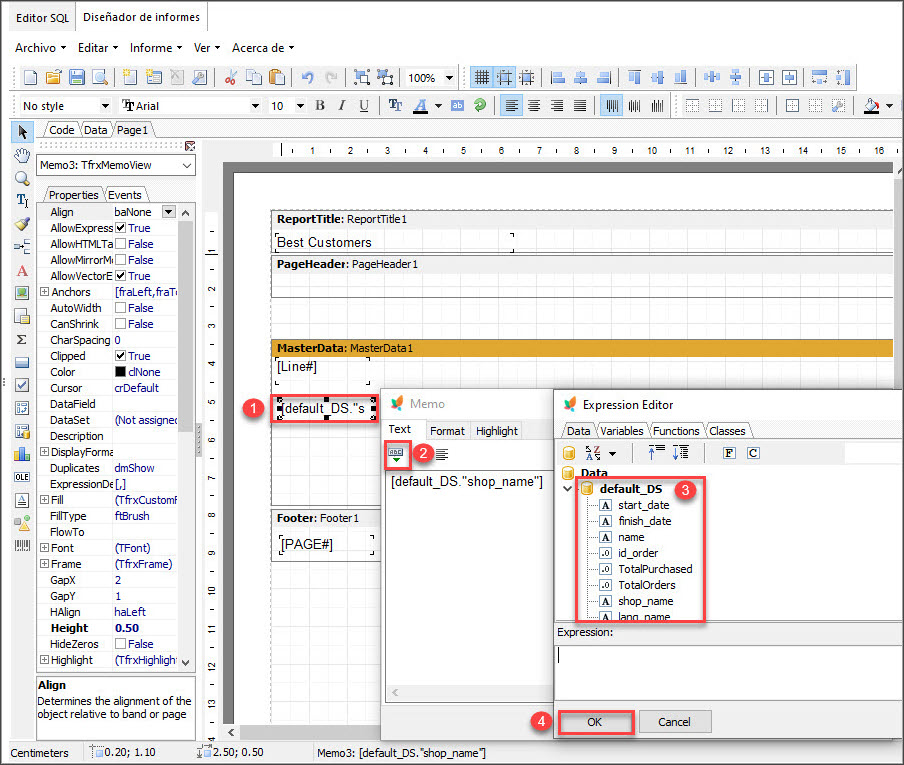Screen dimensions: 904x765
Task: Open the Variables tab in Expression Editor
Action: (622, 431)
